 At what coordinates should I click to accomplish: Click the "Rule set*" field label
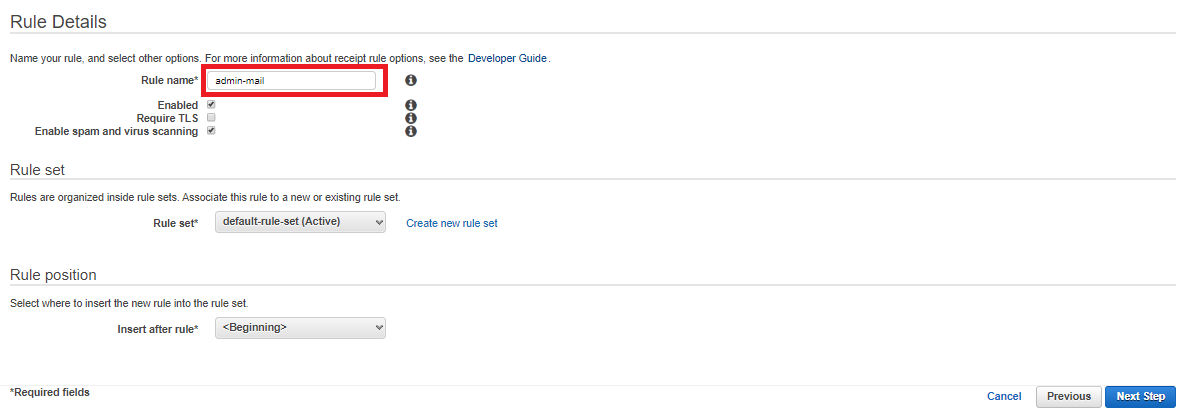[x=175, y=223]
